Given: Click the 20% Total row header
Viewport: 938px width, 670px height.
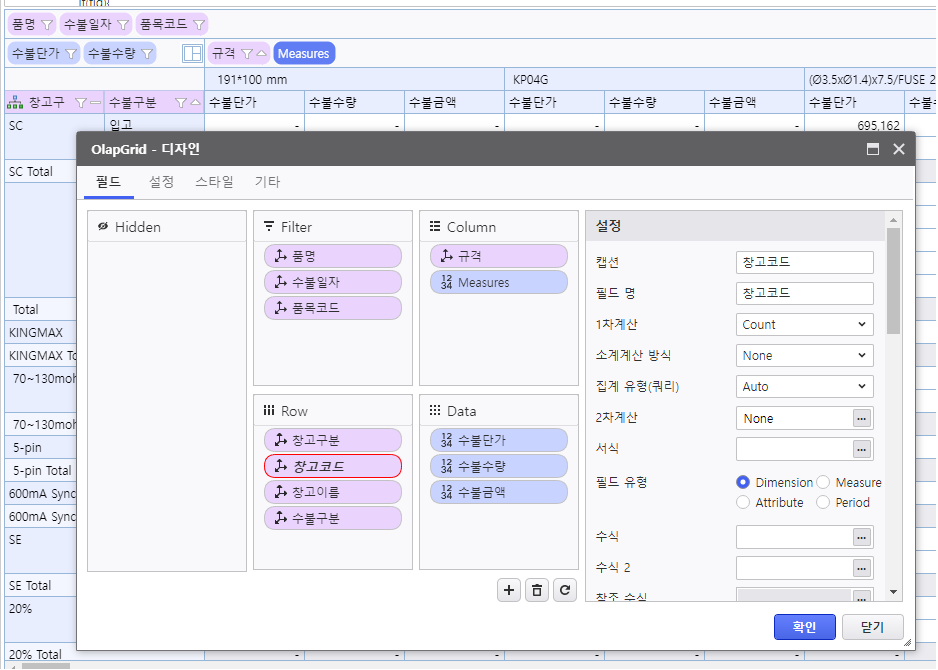Looking at the screenshot, I should (41, 654).
